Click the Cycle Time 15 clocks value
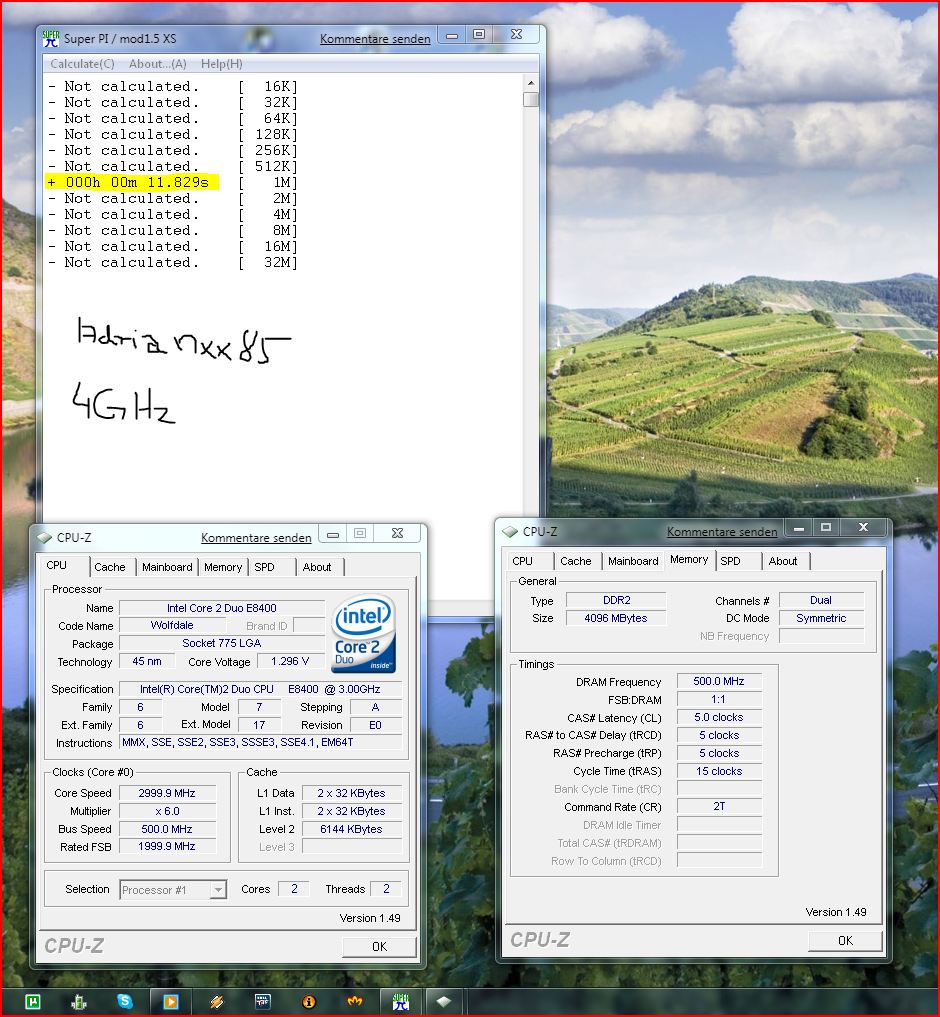Screen dimensions: 940x1017 [x=719, y=772]
